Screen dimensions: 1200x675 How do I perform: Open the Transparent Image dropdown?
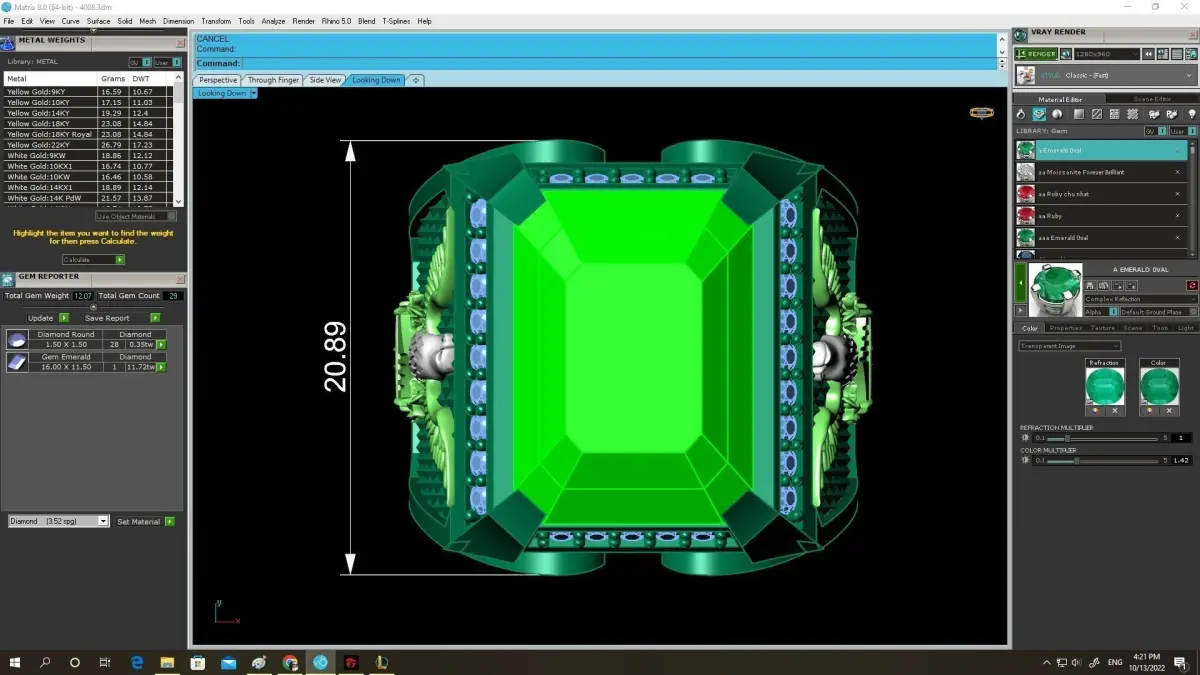[1069, 346]
